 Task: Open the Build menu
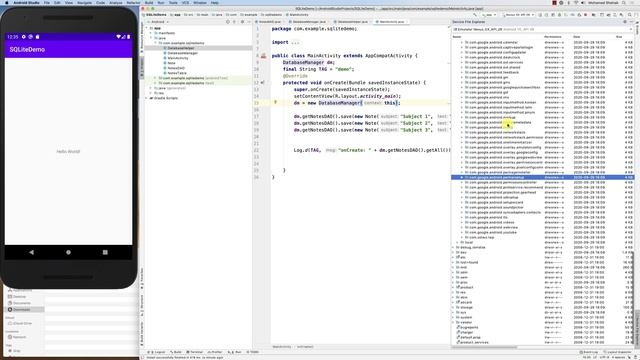pyautogui.click(x=149, y=2)
